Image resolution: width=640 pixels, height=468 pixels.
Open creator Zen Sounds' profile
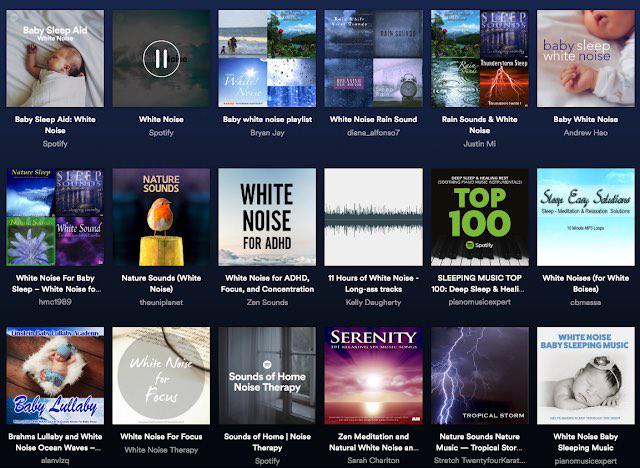267,302
